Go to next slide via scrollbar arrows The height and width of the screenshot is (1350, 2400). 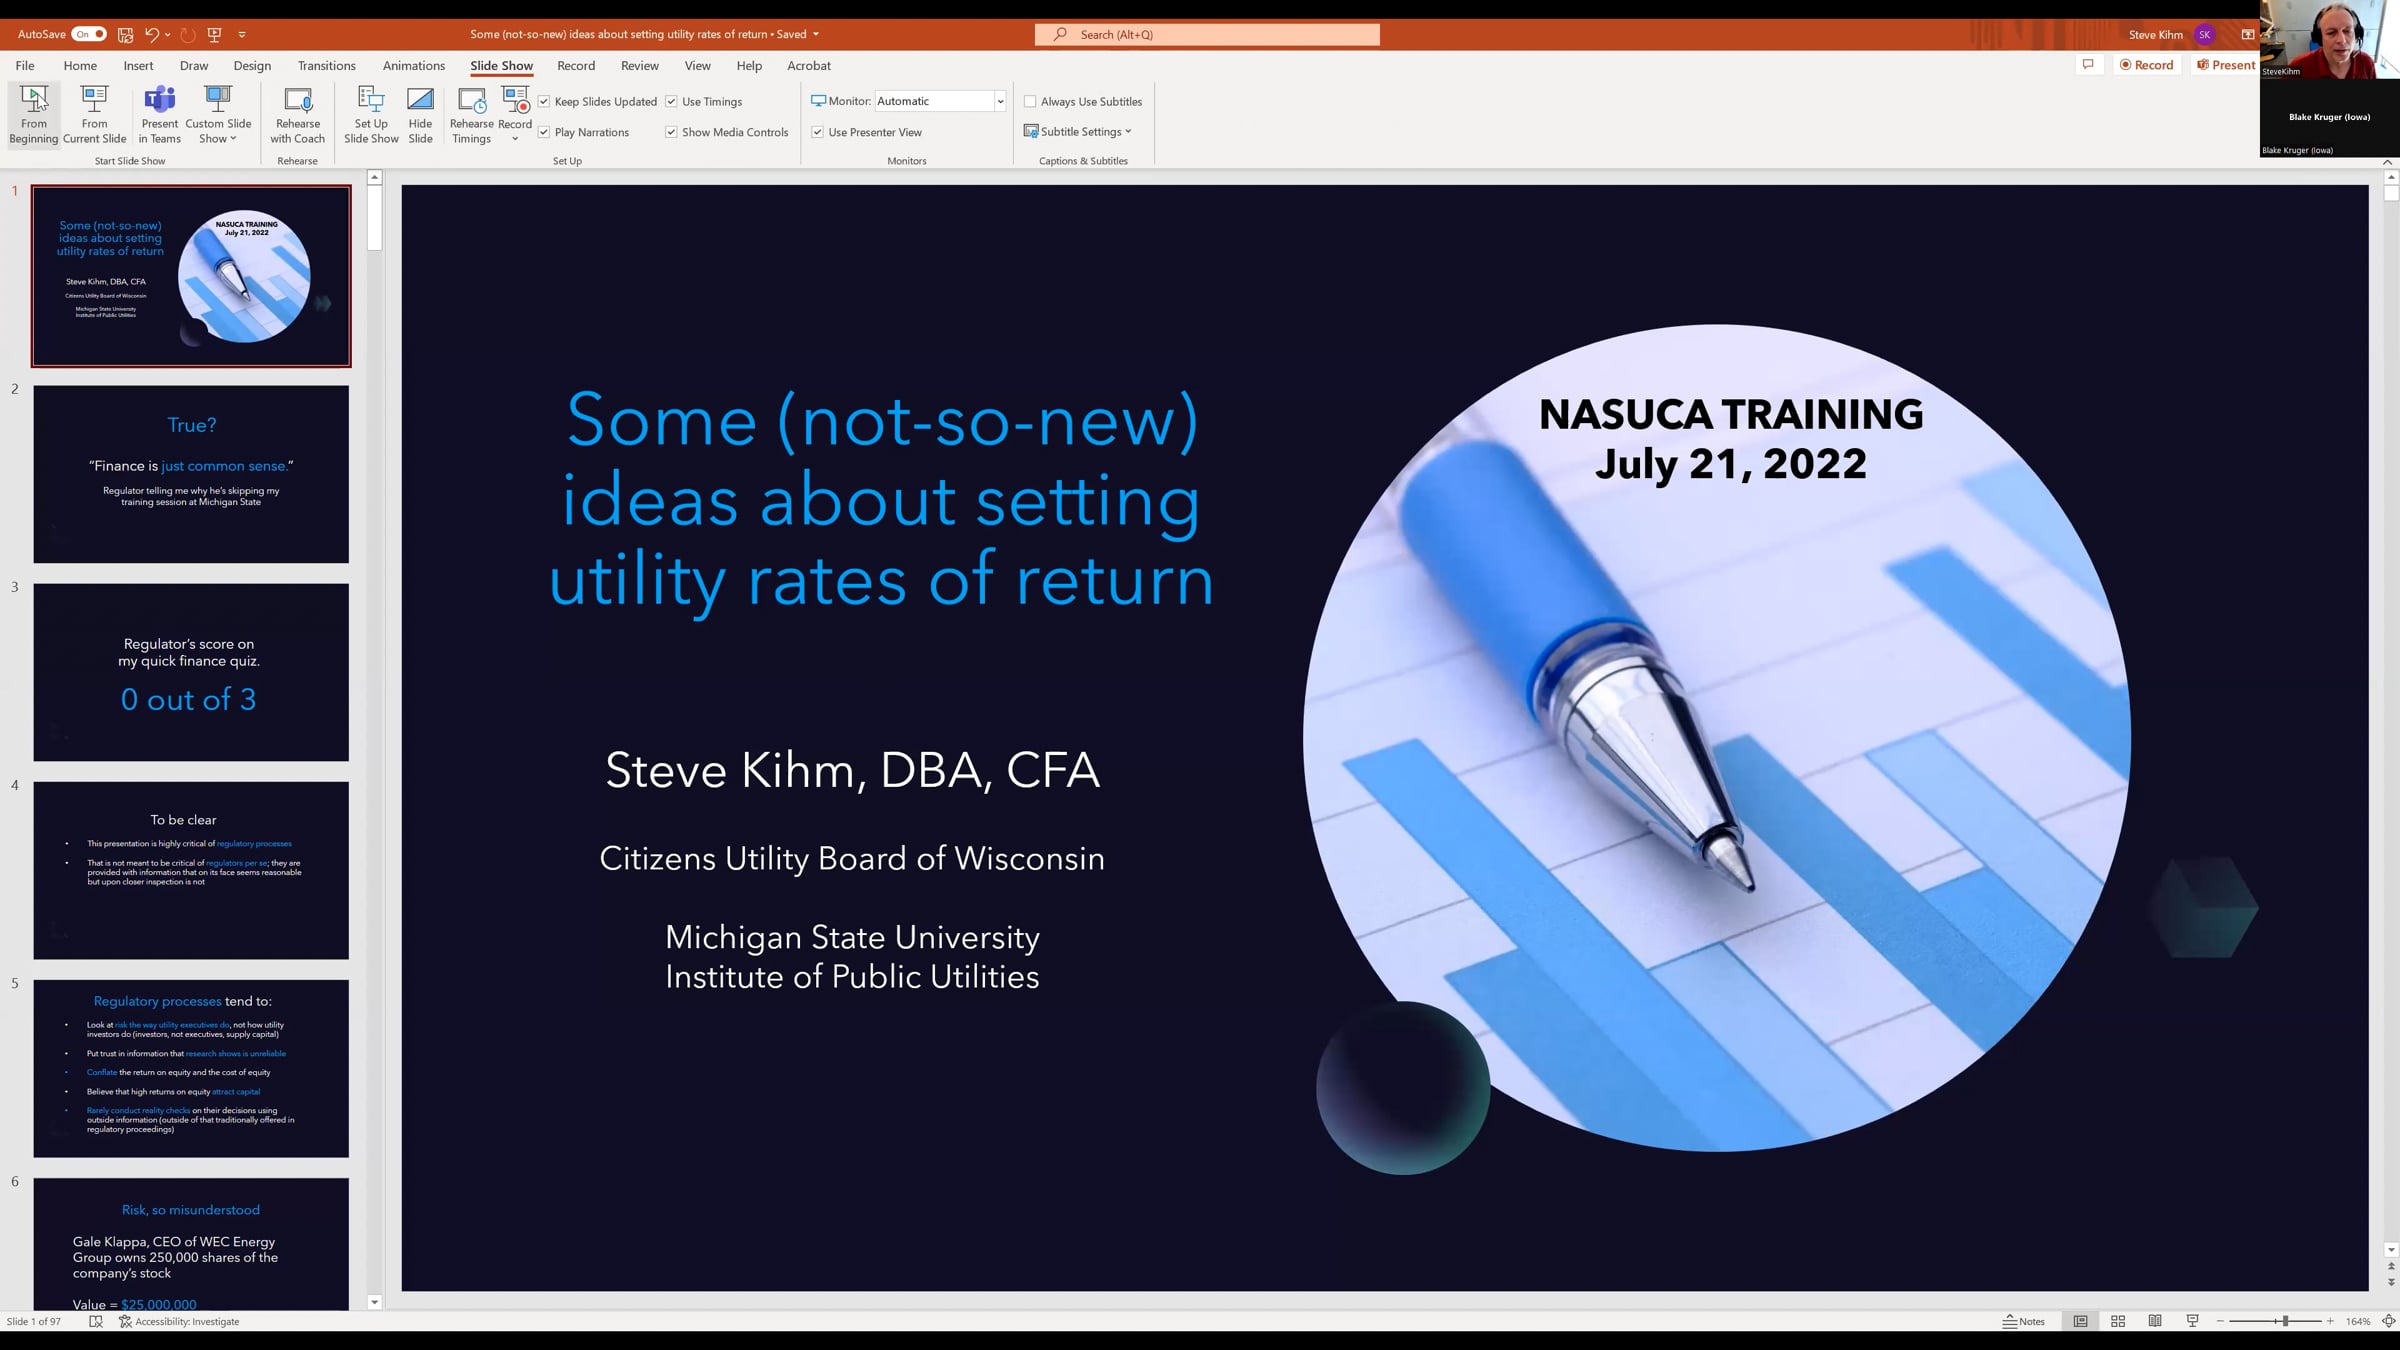[x=2391, y=1282]
